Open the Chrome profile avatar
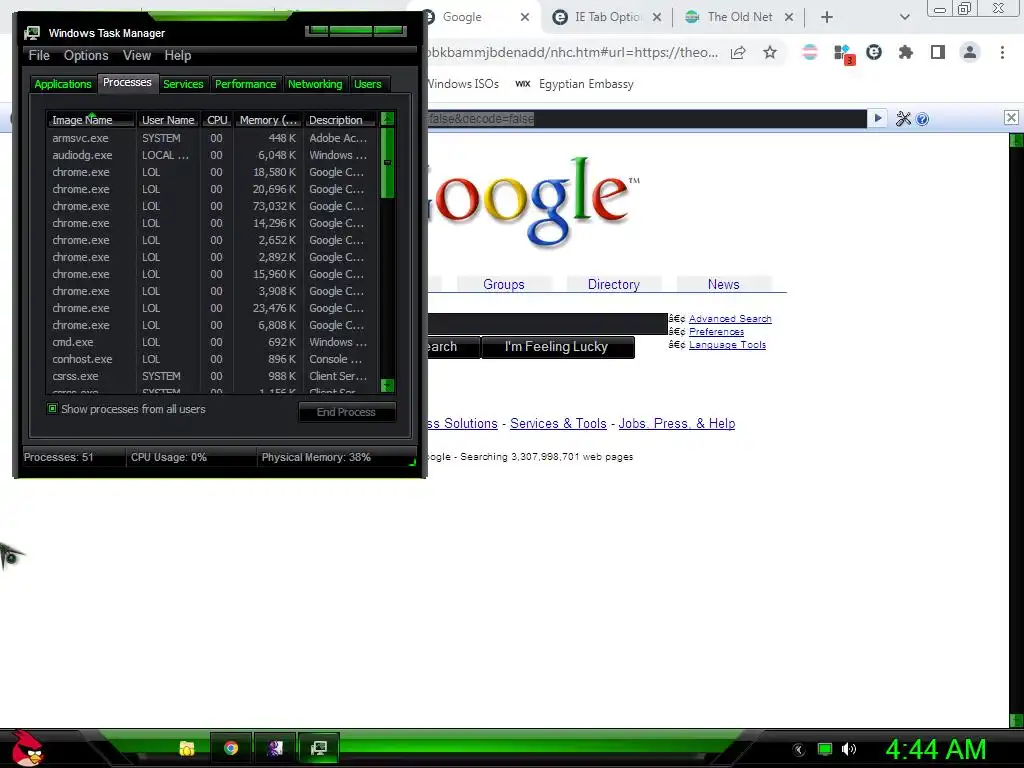 970,52
